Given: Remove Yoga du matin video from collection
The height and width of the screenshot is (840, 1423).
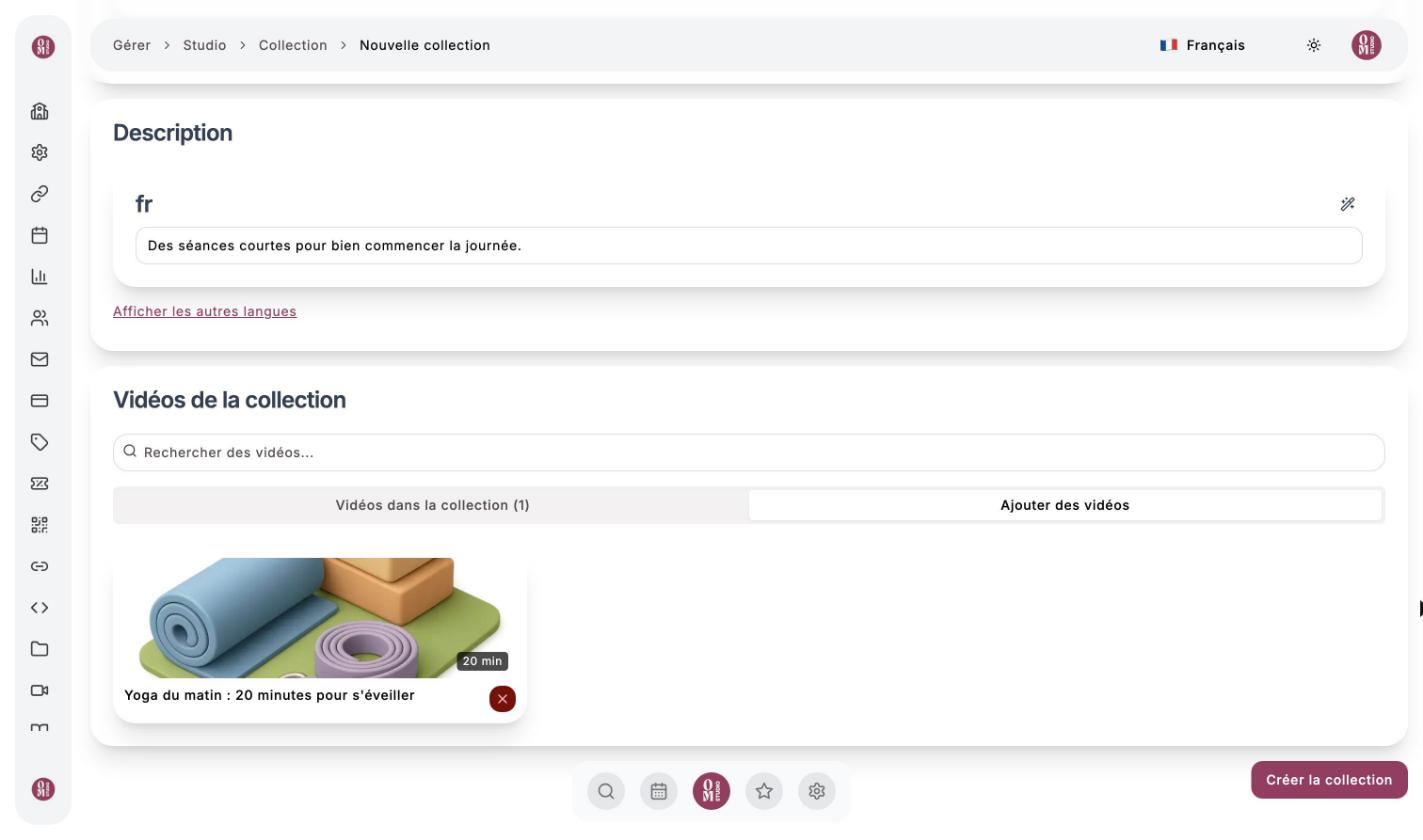Looking at the screenshot, I should [x=502, y=698].
